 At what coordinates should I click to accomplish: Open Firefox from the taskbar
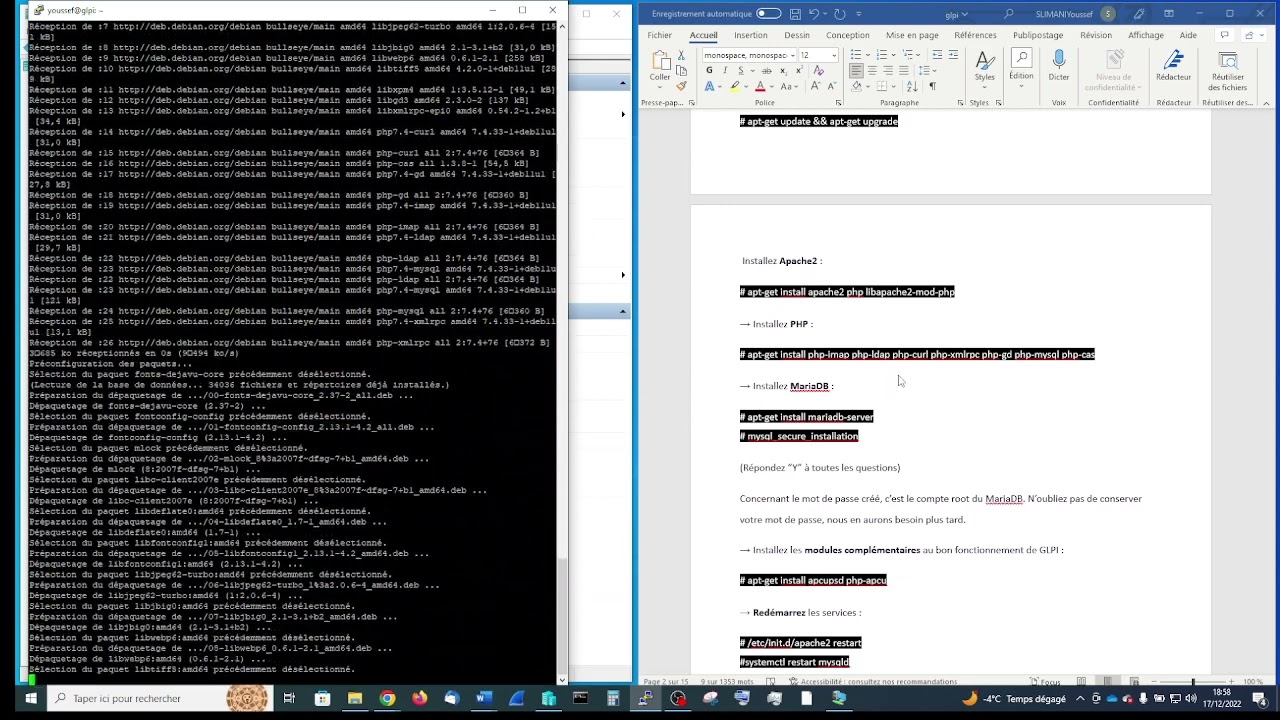tap(419, 698)
